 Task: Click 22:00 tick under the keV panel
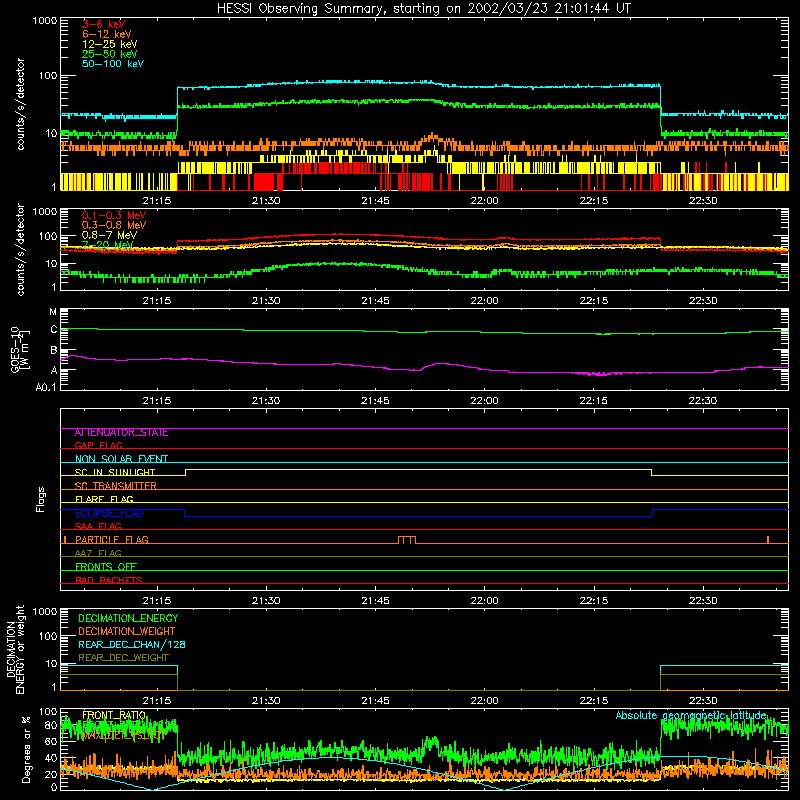tap(484, 201)
